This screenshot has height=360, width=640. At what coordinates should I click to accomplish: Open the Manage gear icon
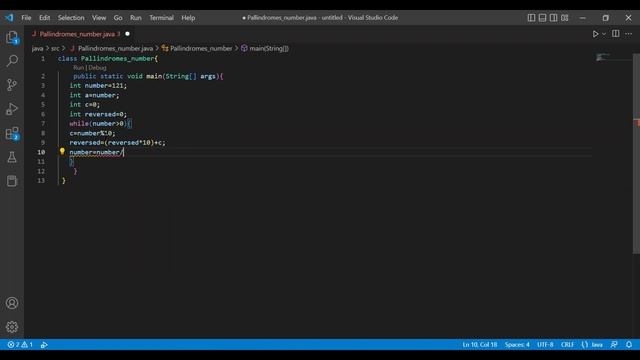click(x=12, y=327)
